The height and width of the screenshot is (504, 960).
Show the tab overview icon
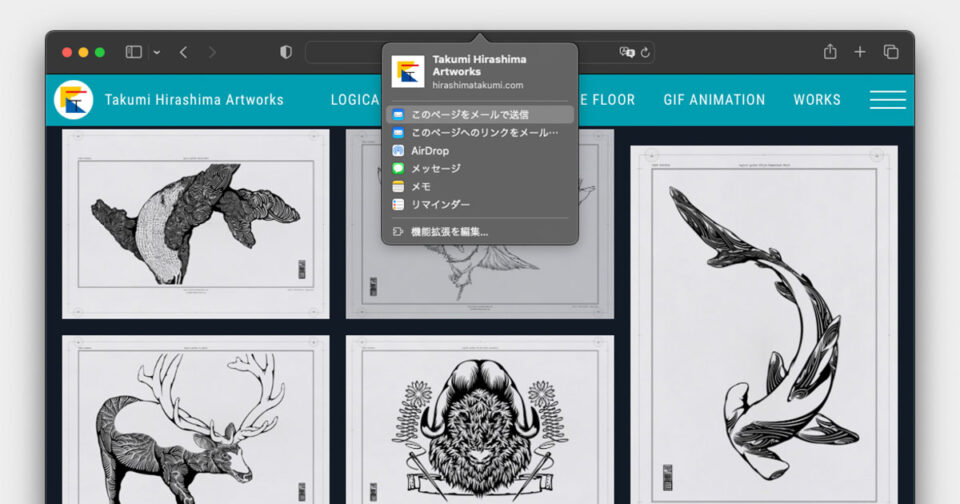(890, 52)
